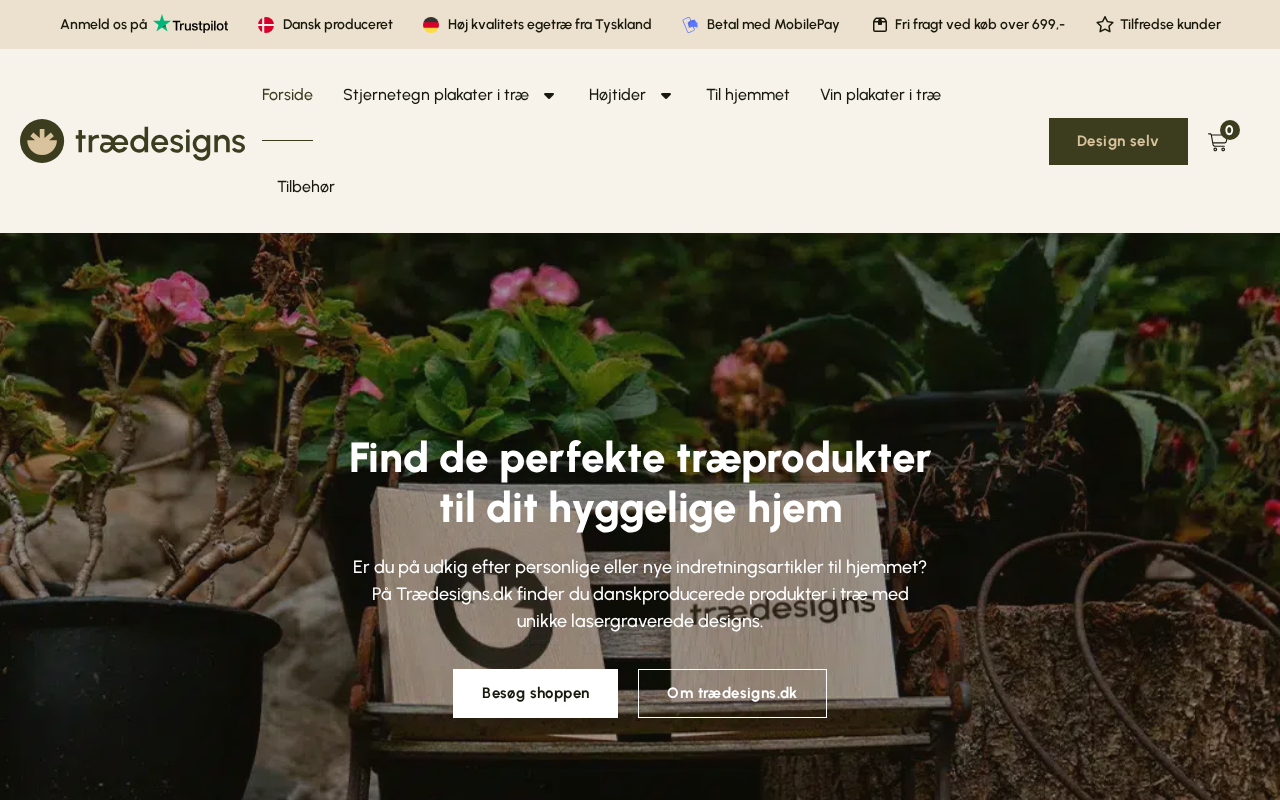This screenshot has height=800, width=1280.
Task: Click the Besøg shoppen button
Action: (535, 693)
